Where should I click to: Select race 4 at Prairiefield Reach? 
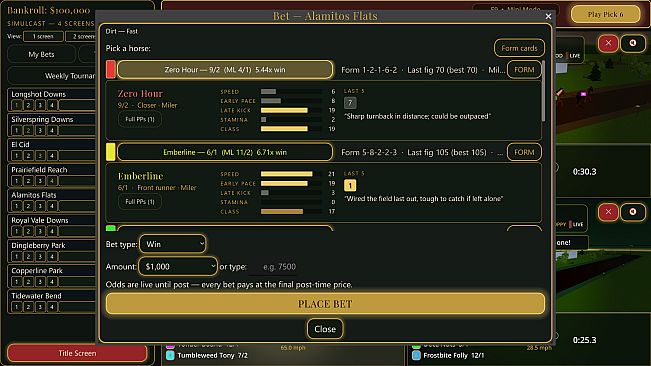pyautogui.click(x=52, y=181)
